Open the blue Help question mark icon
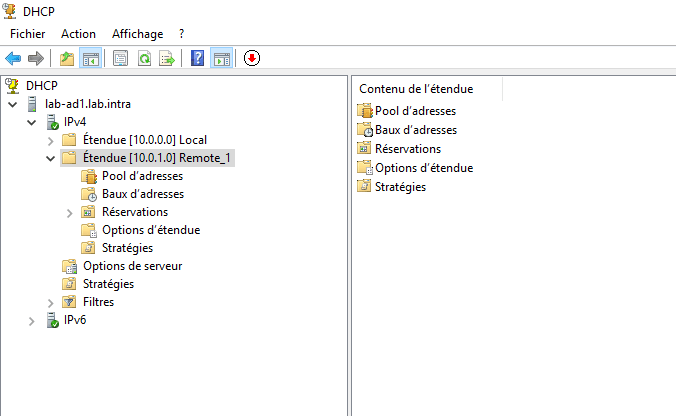Viewport: 676px width, 416px height. tap(197, 58)
